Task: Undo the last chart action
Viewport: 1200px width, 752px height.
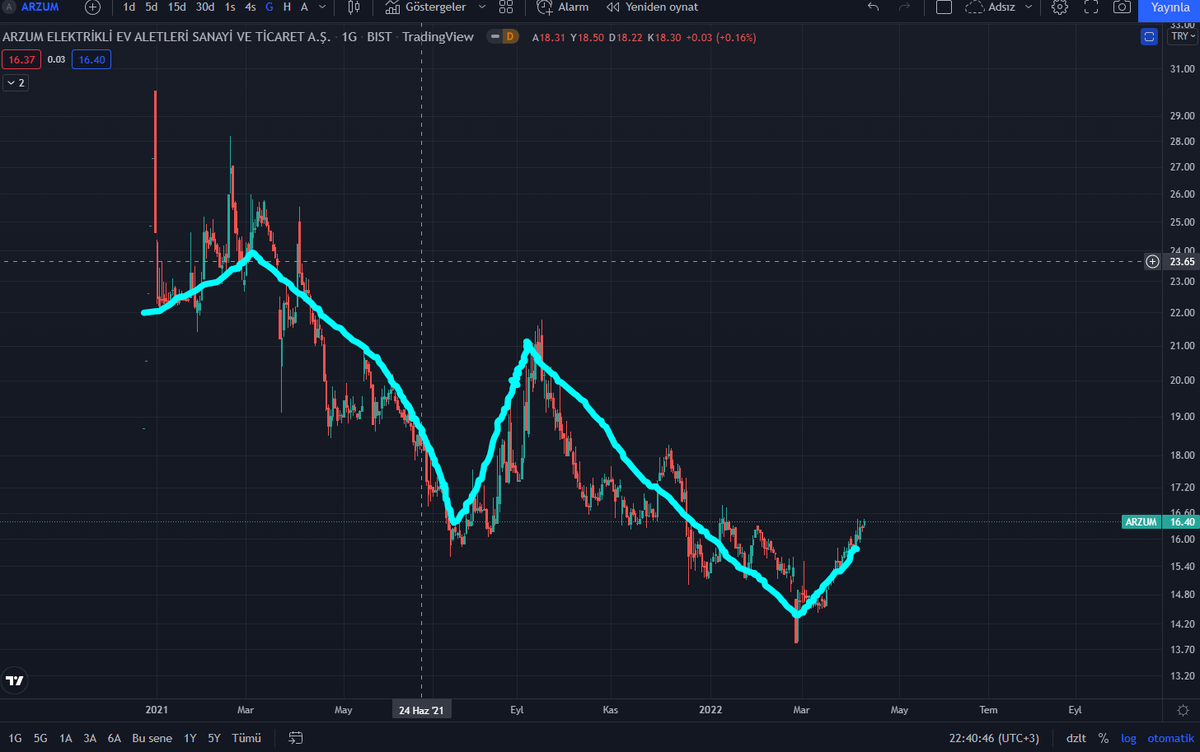Action: click(x=873, y=7)
